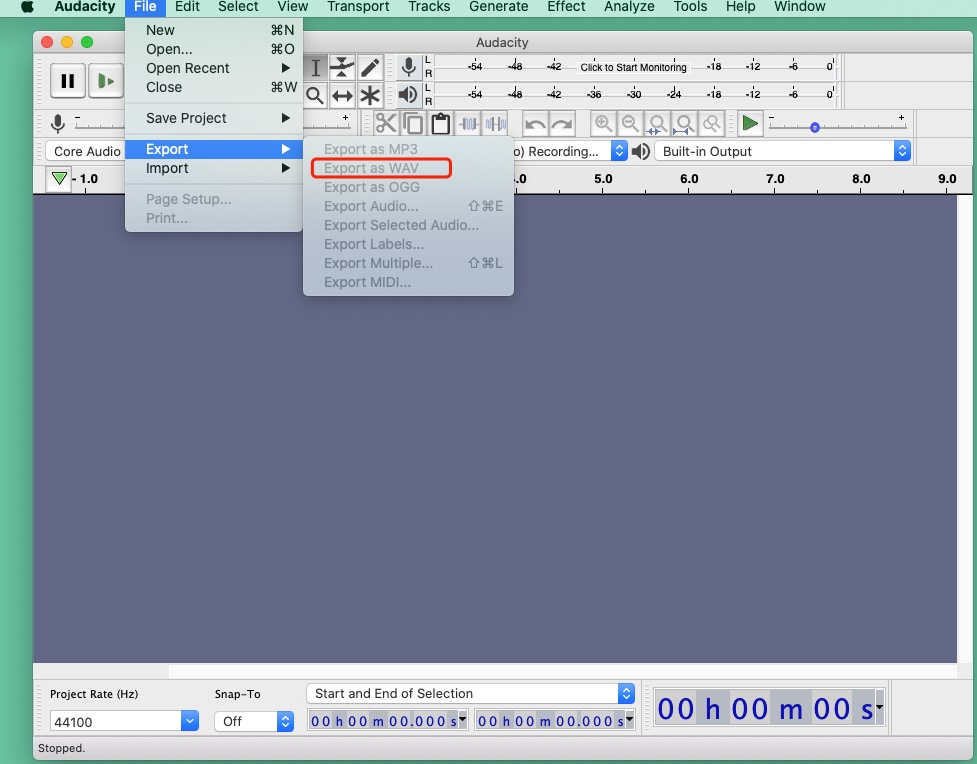The image size is (977, 764).
Task: Click Export as OGG in submenu
Action: pyautogui.click(x=408, y=187)
